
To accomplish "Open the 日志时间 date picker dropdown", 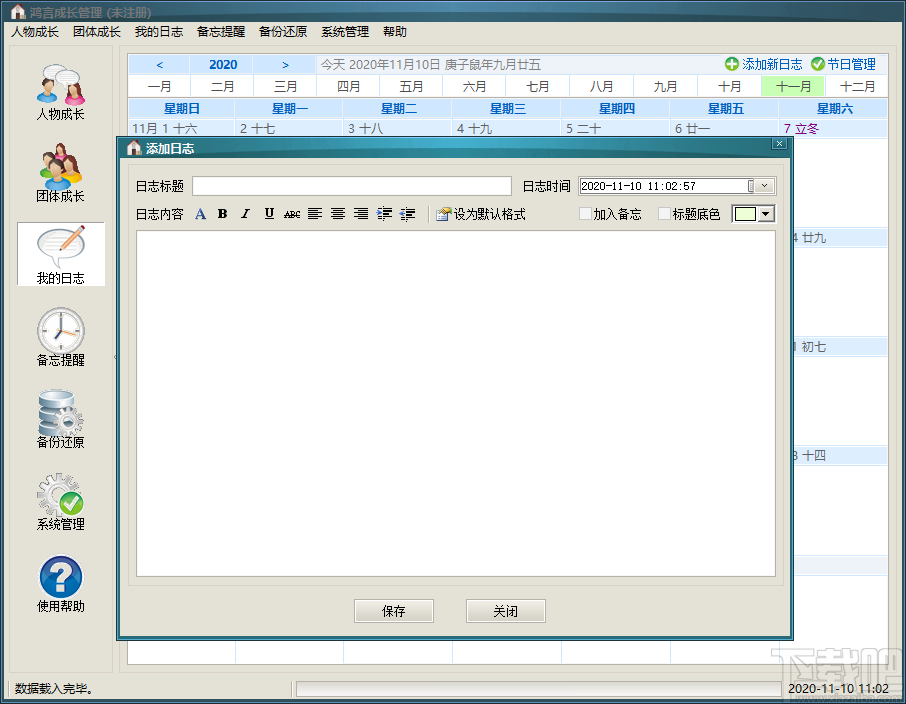I will click(x=762, y=185).
